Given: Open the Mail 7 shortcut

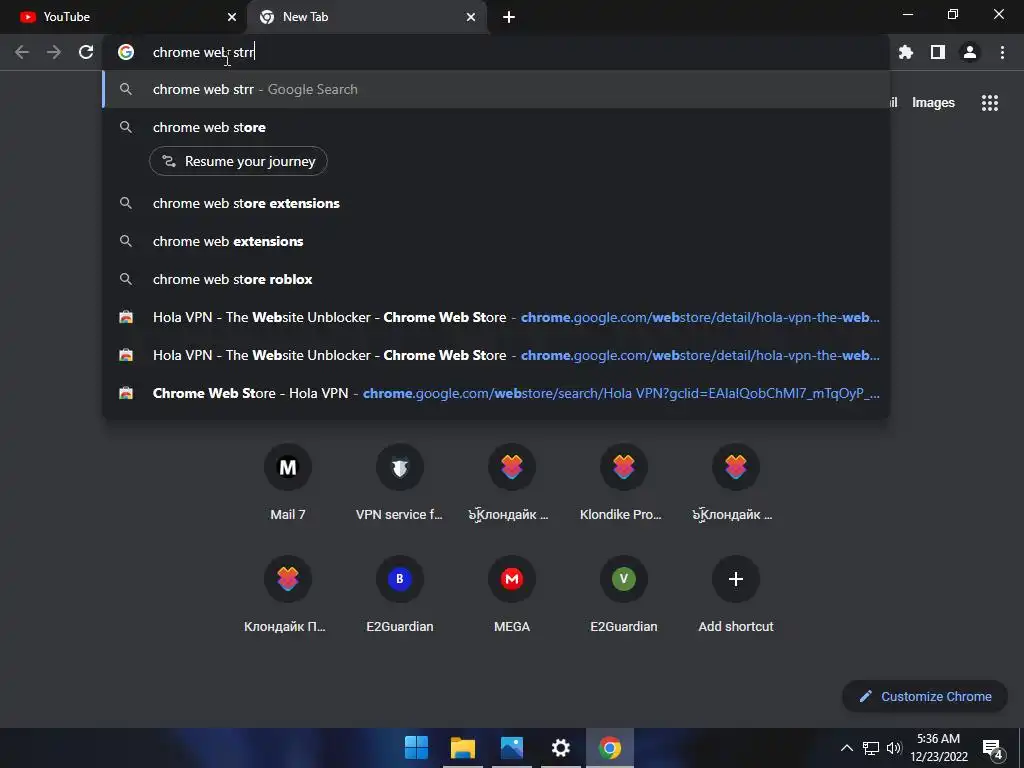Looking at the screenshot, I should pos(288,483).
